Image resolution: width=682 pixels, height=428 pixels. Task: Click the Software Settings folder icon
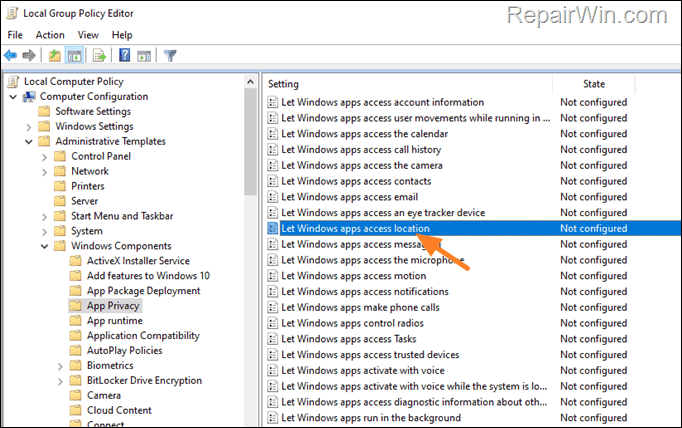44,111
